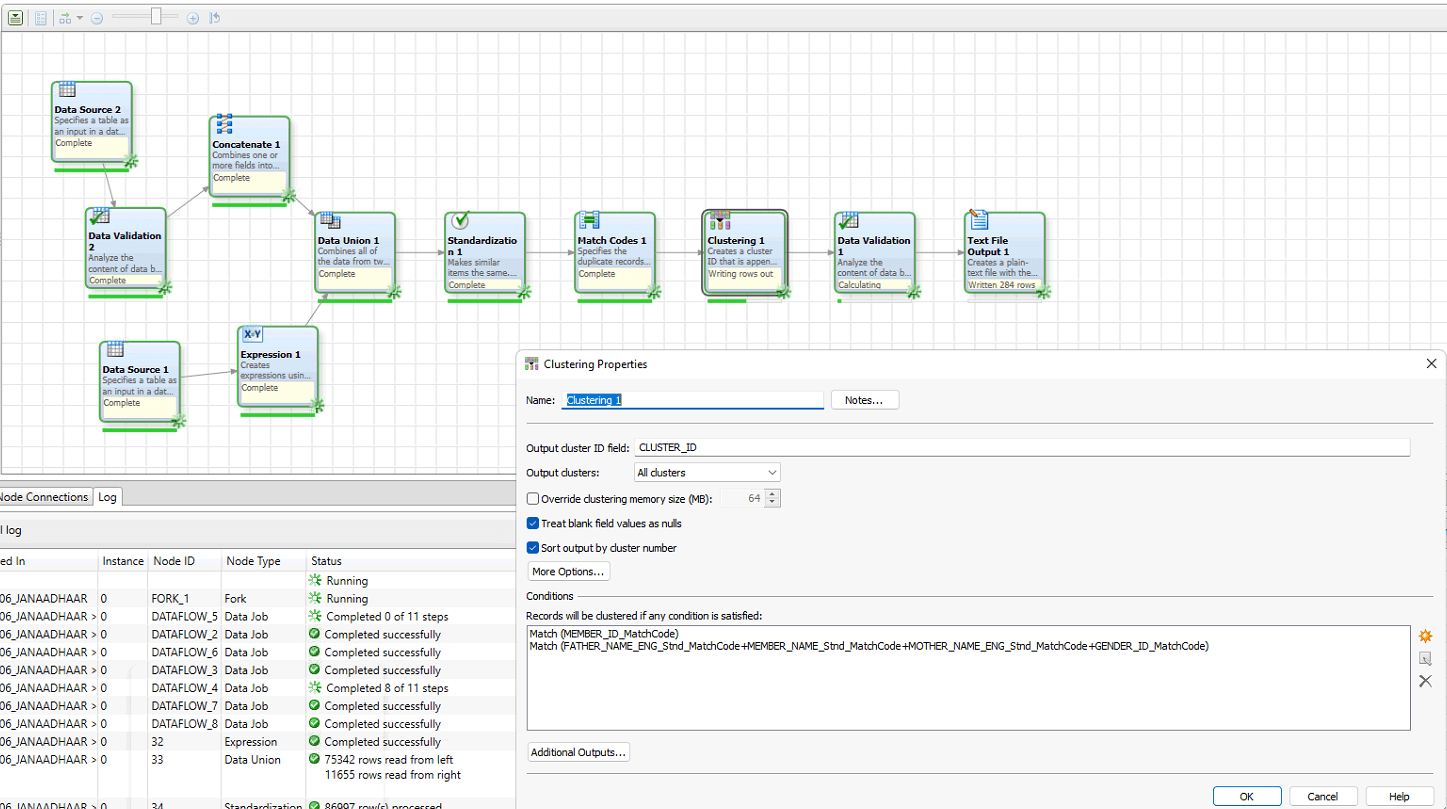
Task: Click the grid details icon next to the green toolbar button
Action: pos(41,16)
